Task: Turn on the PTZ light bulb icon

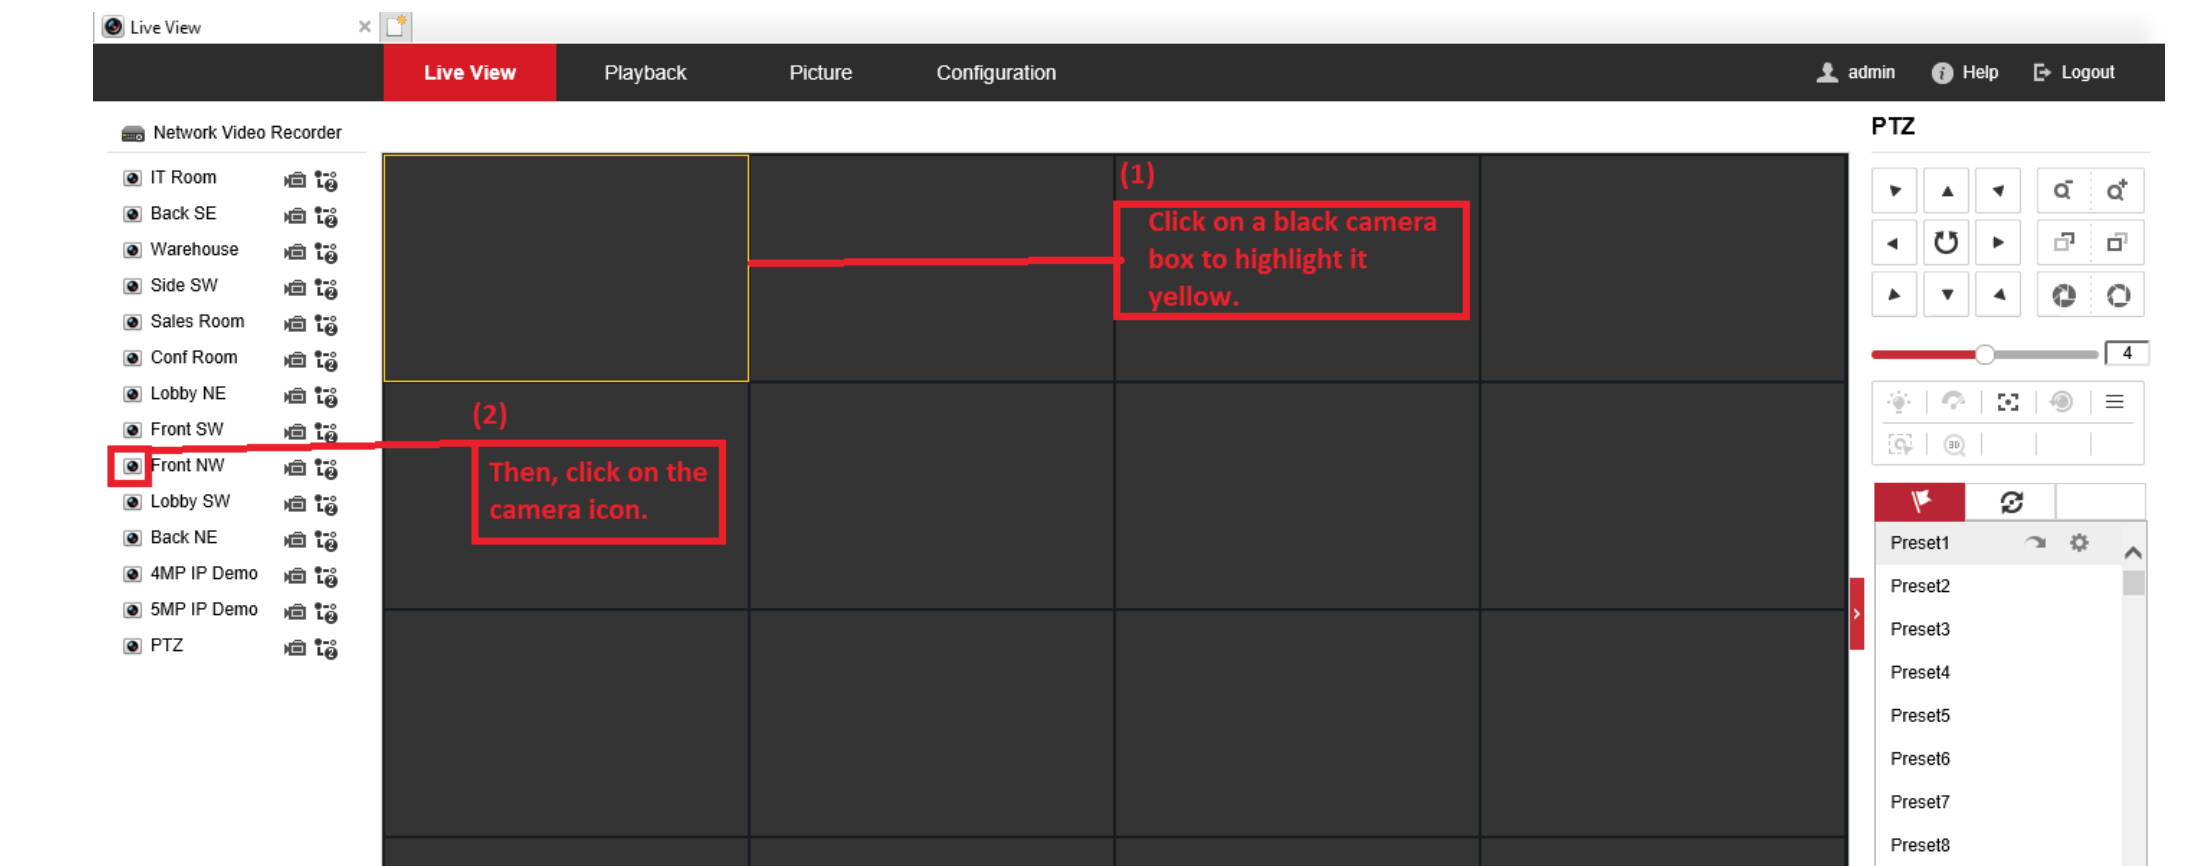Action: pos(1898,402)
